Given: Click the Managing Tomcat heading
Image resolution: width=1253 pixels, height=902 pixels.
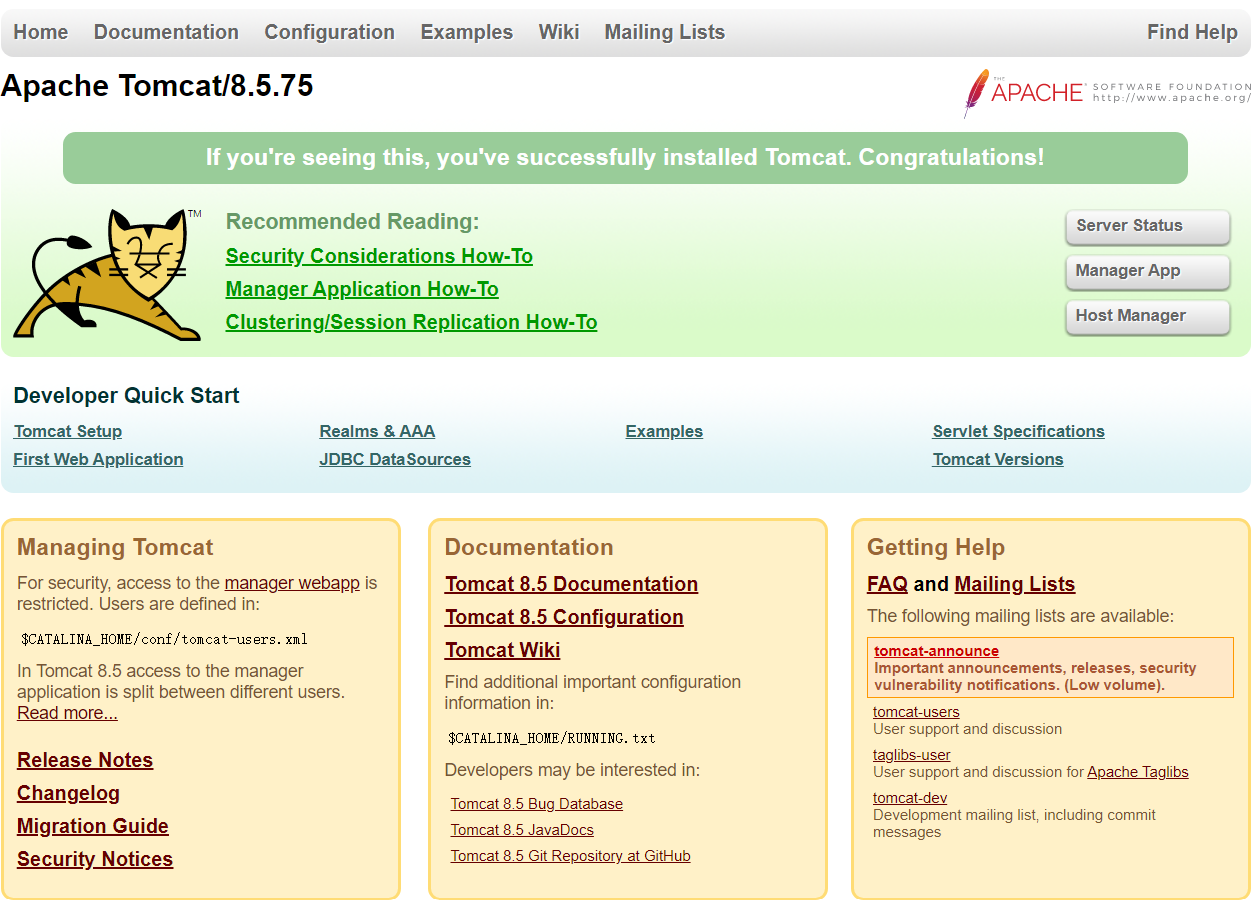Looking at the screenshot, I should tap(115, 548).
